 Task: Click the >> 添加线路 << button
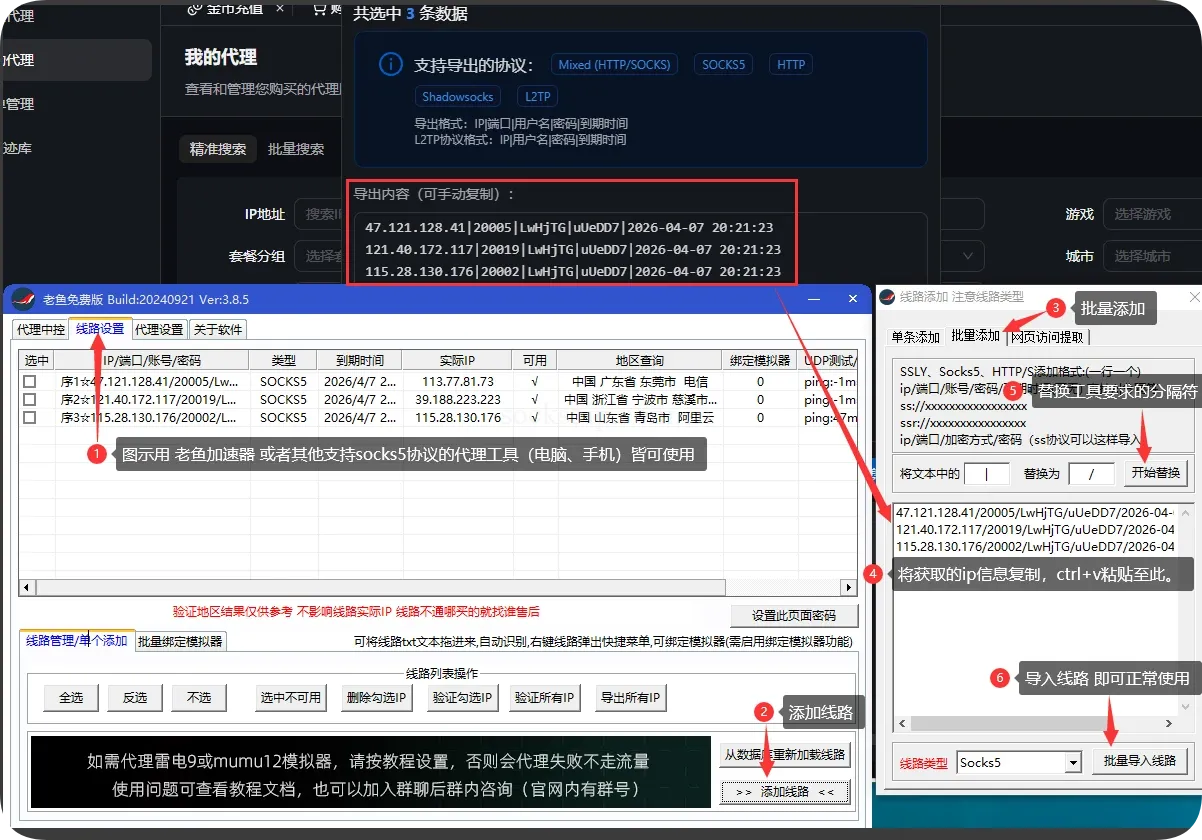(x=785, y=792)
